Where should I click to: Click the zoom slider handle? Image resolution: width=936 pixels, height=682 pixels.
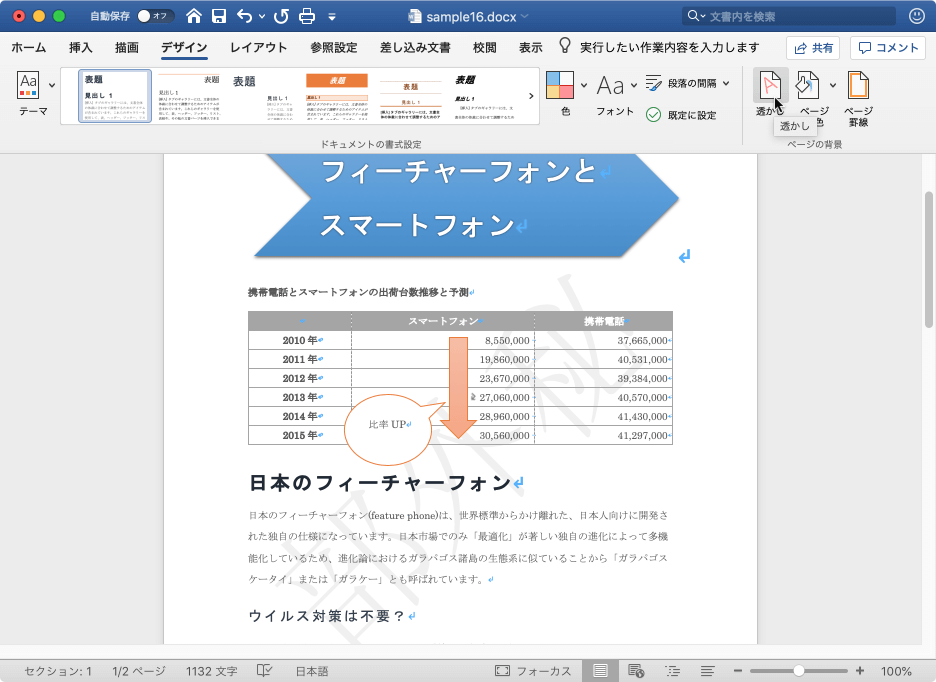(799, 671)
